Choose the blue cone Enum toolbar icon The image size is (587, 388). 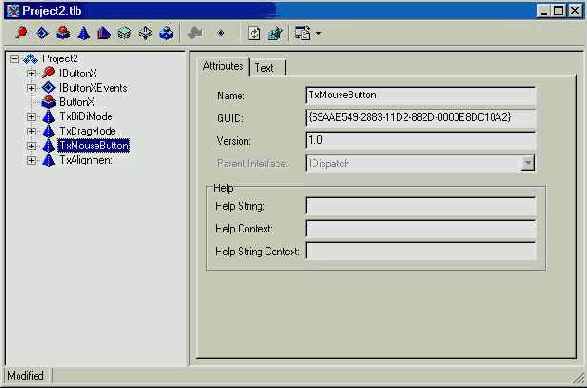click(x=83, y=33)
